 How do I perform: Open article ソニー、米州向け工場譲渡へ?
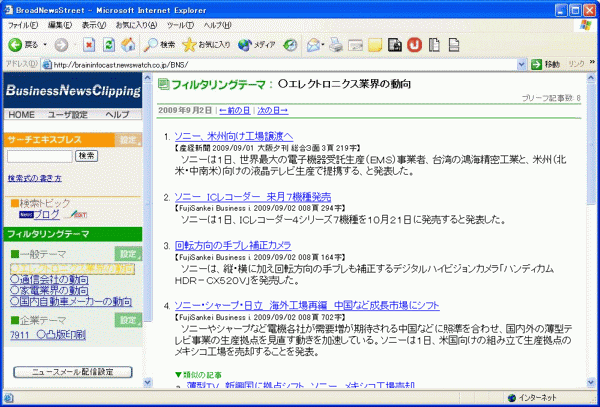(x=234, y=136)
